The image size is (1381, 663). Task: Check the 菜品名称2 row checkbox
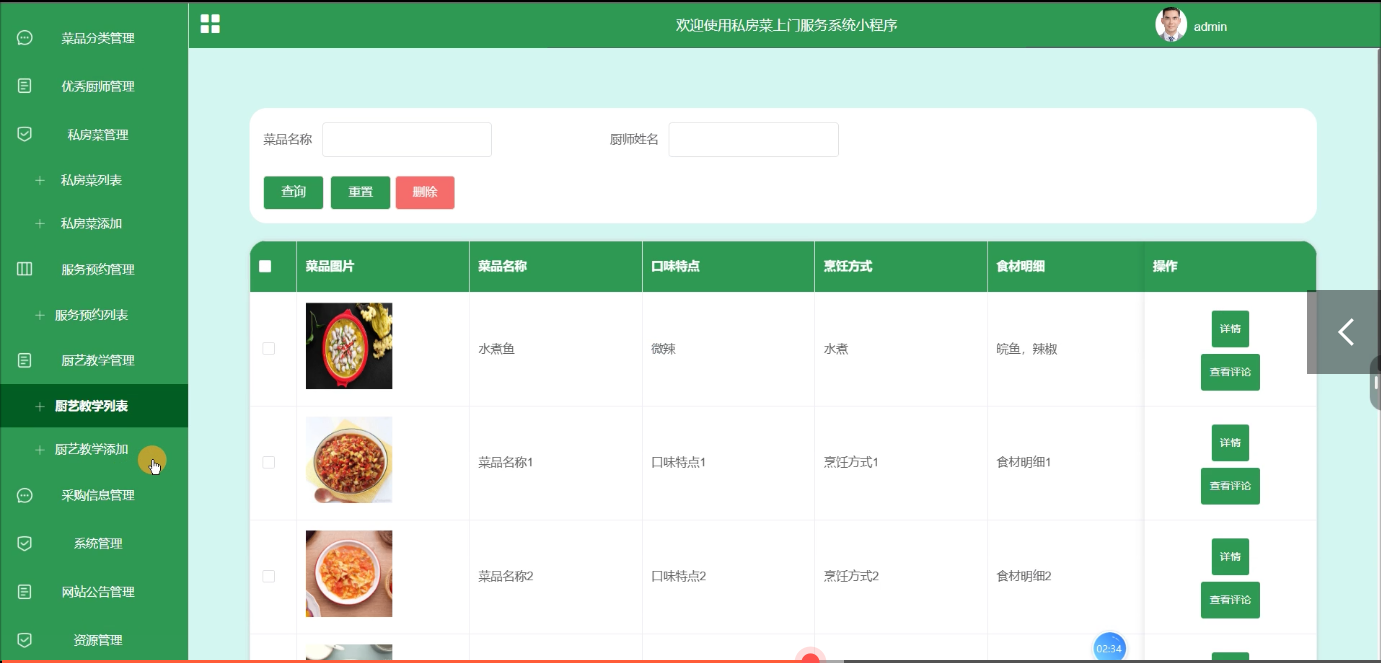pyautogui.click(x=268, y=576)
